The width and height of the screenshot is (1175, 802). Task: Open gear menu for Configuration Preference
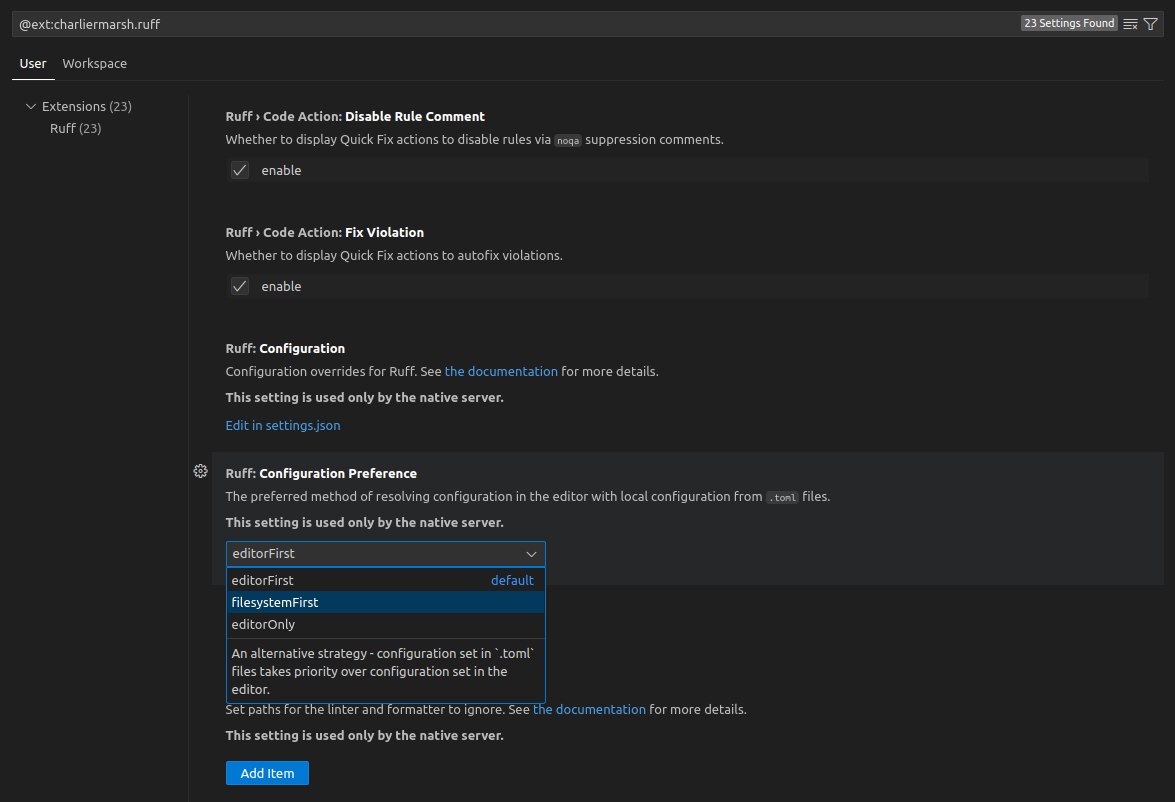(x=200, y=471)
